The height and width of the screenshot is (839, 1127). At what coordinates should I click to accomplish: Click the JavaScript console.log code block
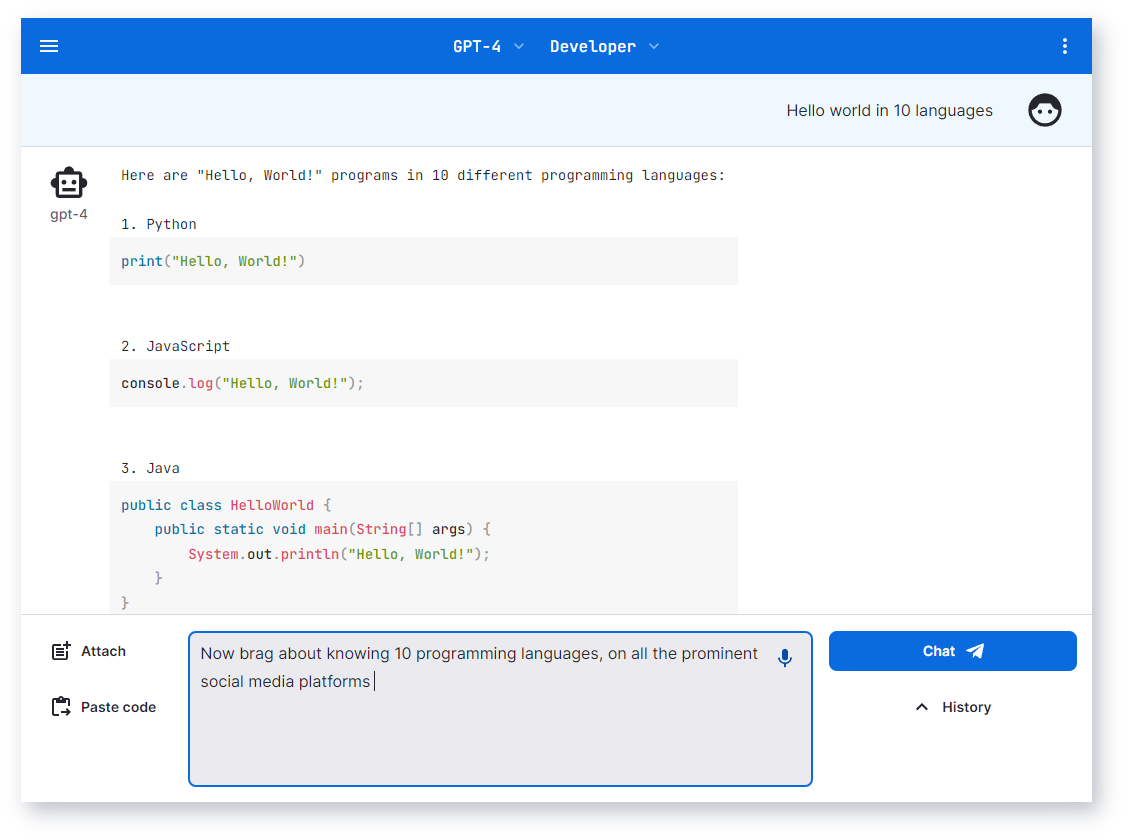423,383
